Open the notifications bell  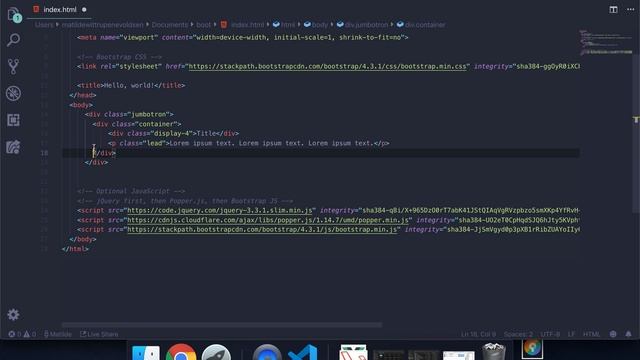point(629,334)
